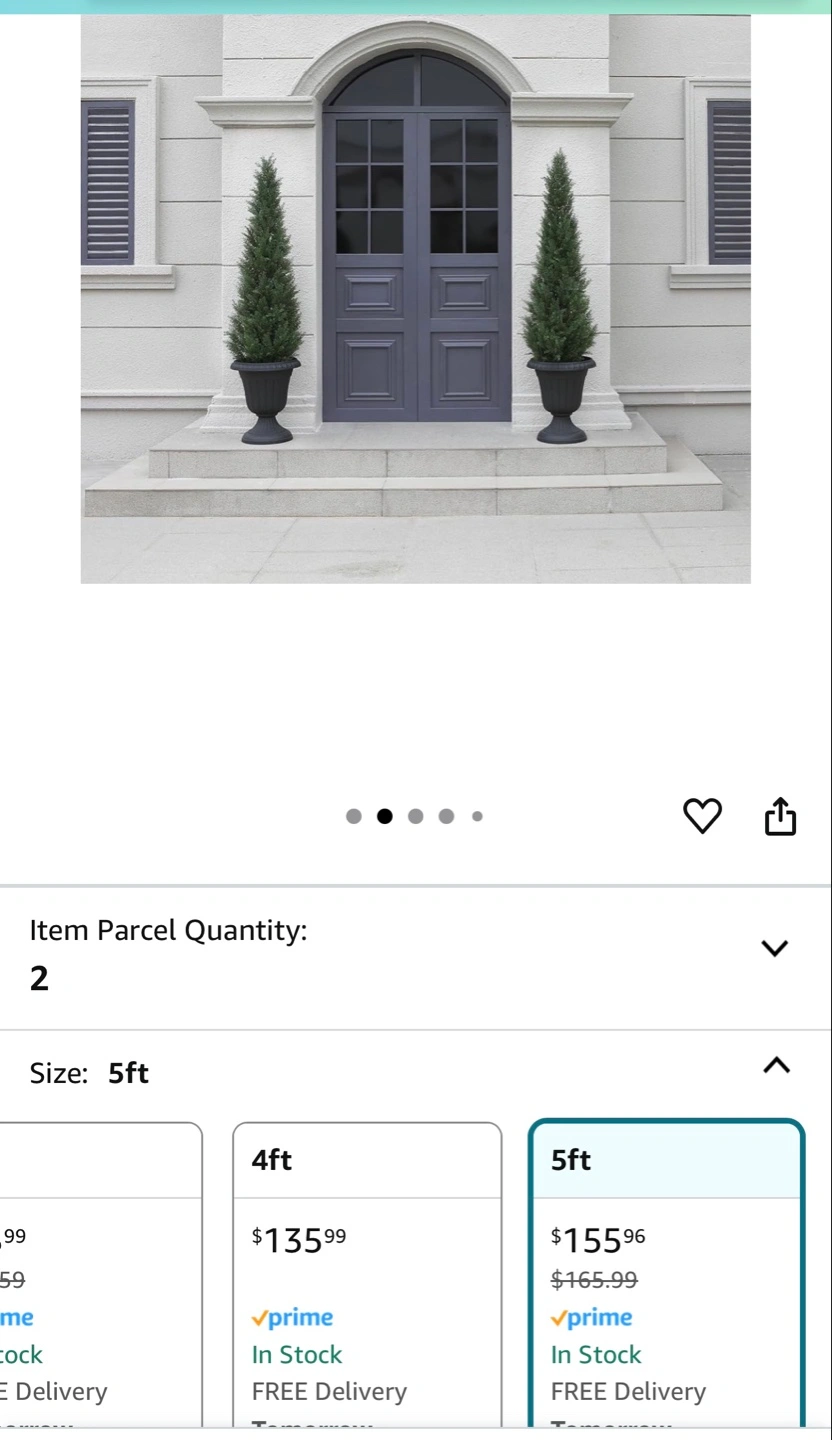Tap the heart wishlist icon

tap(702, 816)
